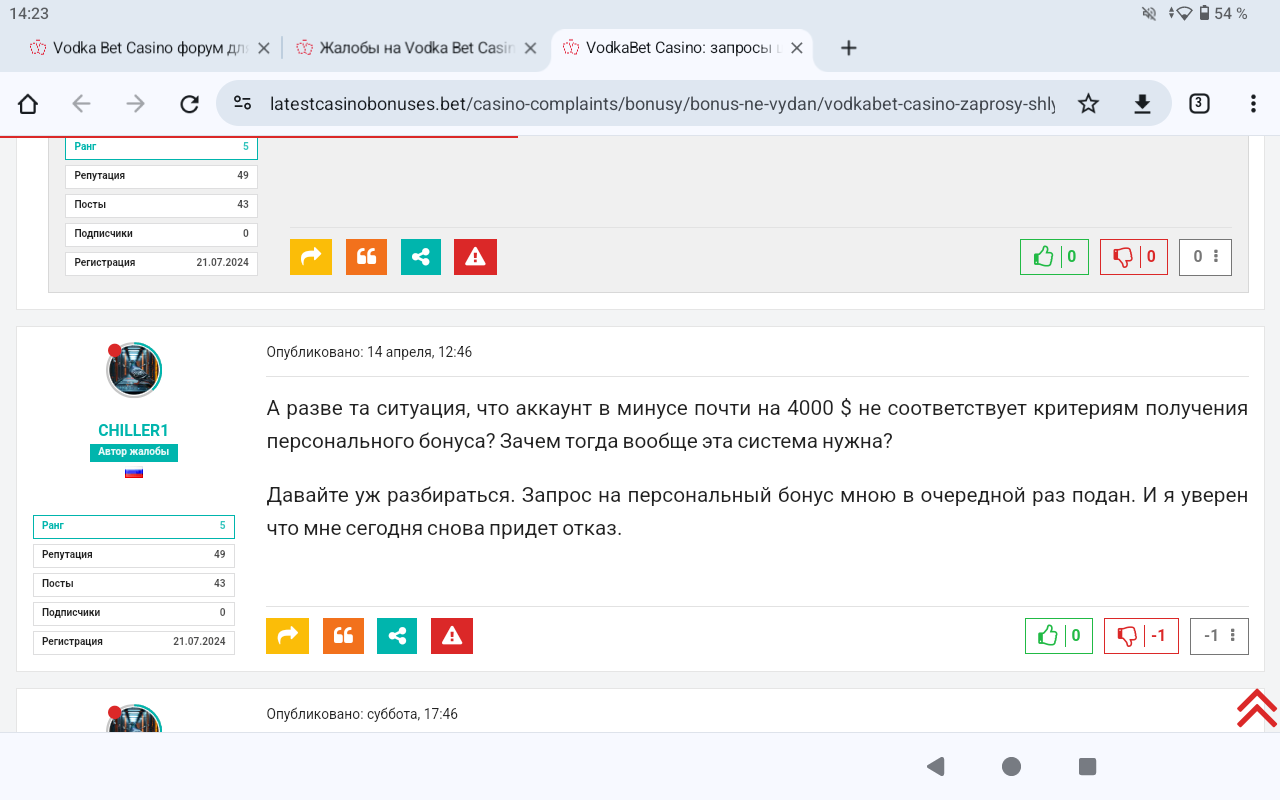Open the three-dot options beside the -1 score
The height and width of the screenshot is (800, 1280).
(1233, 636)
